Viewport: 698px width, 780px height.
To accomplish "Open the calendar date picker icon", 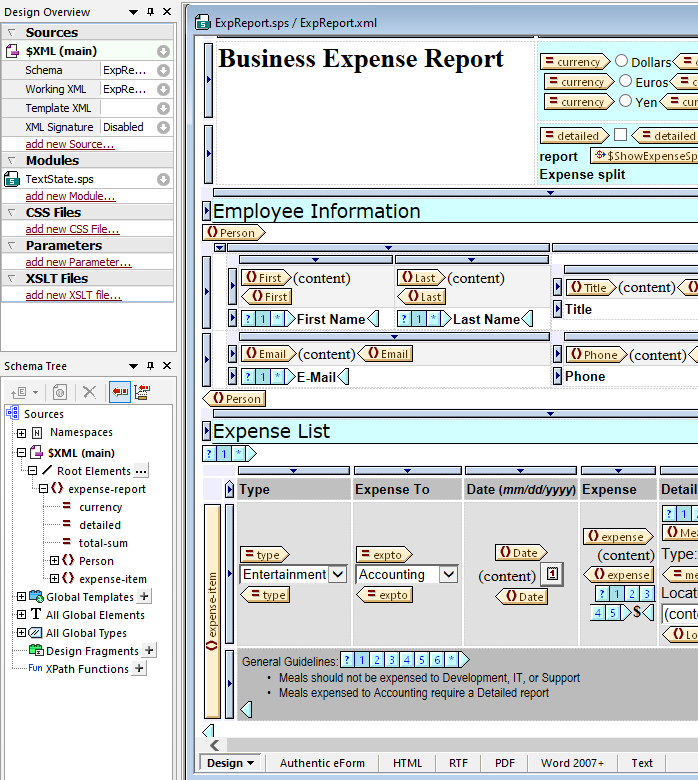I will [x=550, y=574].
